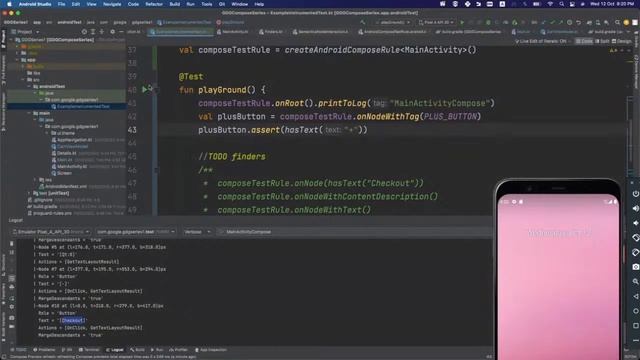Open the Verbose log level dropdown

197,232
